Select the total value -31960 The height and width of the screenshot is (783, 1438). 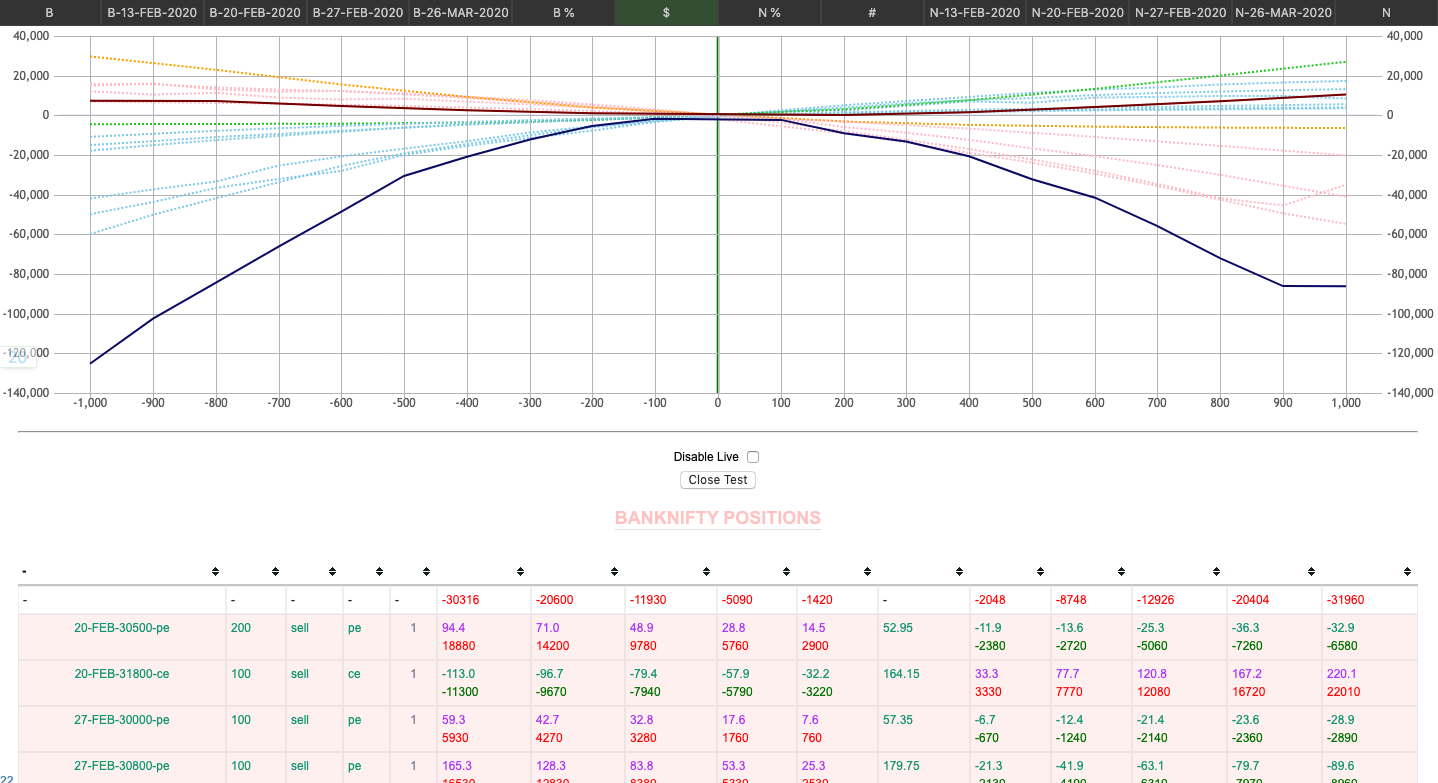coord(1346,600)
